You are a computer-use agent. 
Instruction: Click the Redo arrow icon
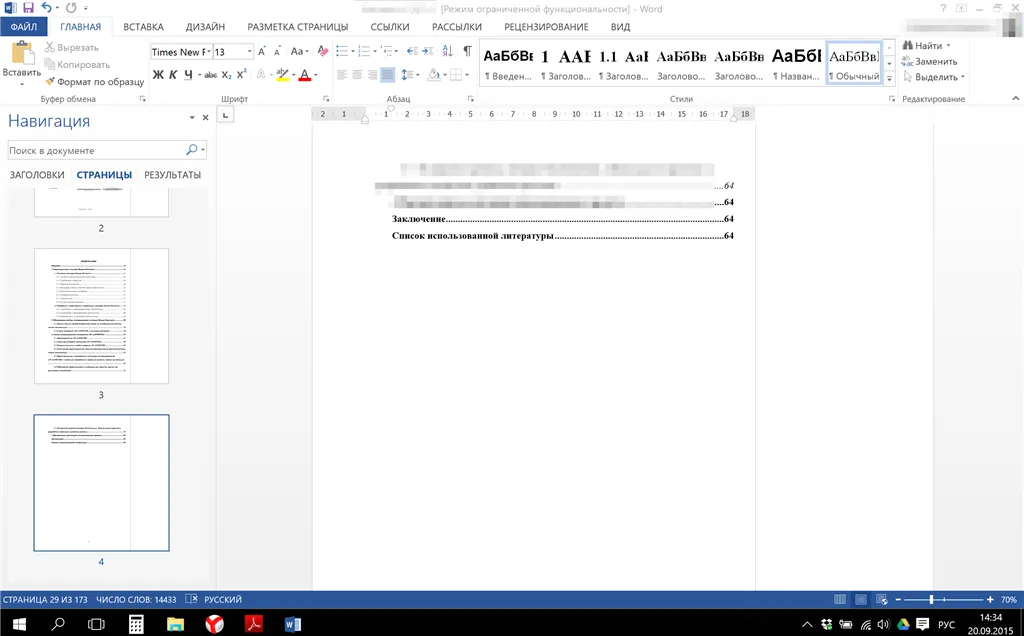[x=71, y=8]
